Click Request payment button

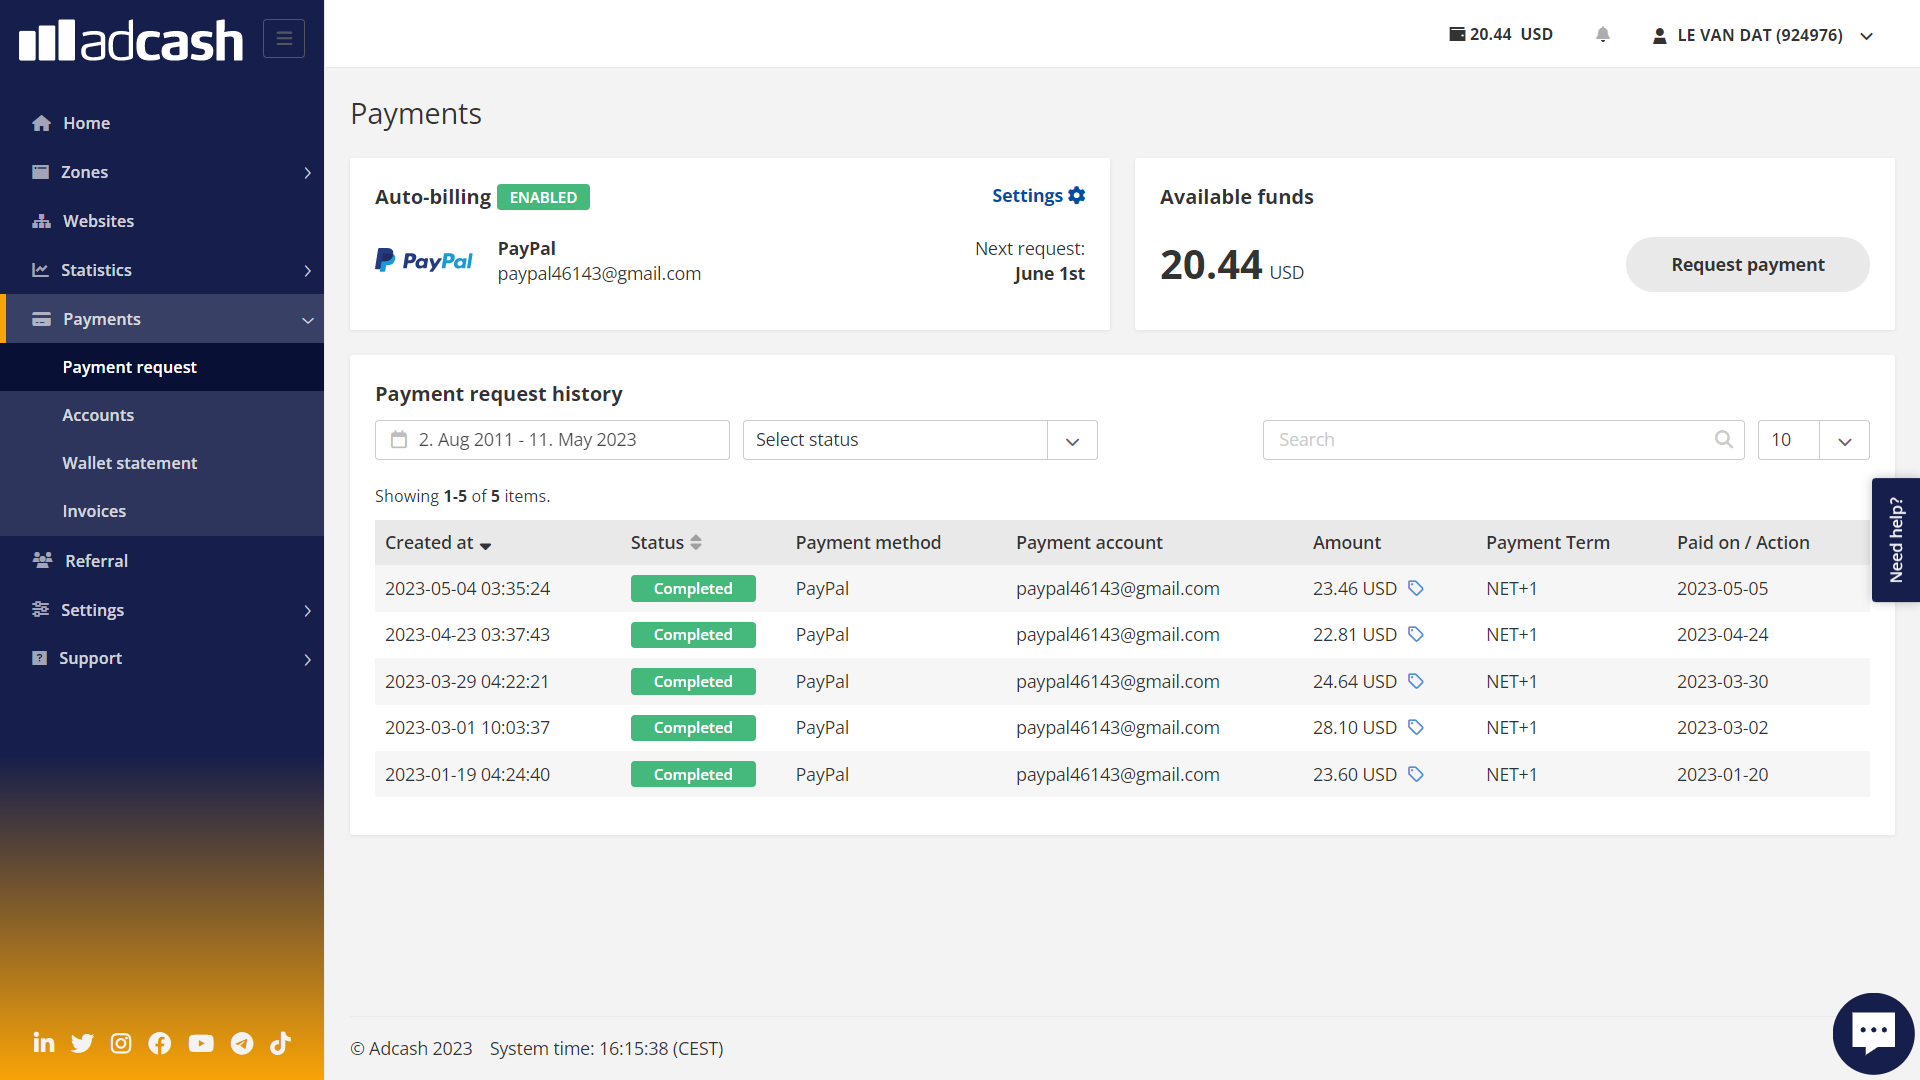pos(1747,264)
